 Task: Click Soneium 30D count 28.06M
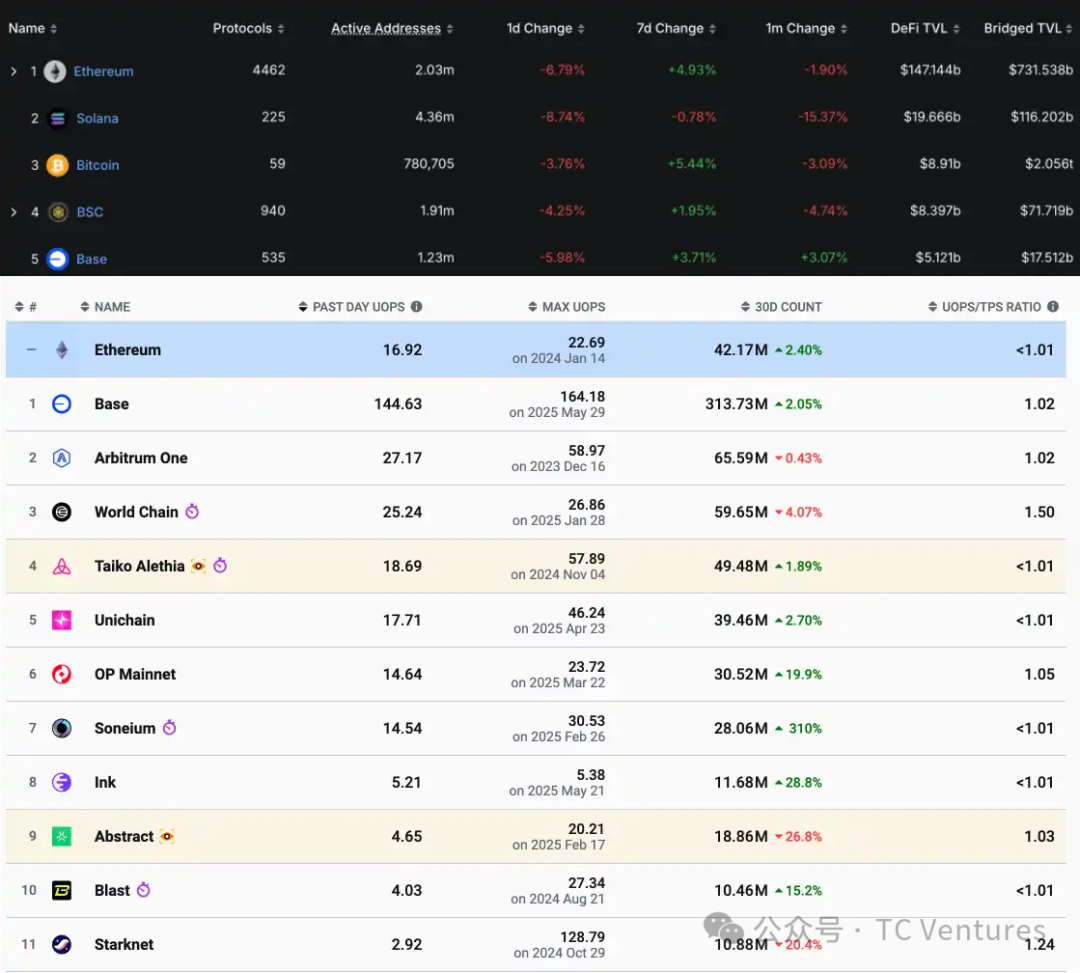pos(740,728)
